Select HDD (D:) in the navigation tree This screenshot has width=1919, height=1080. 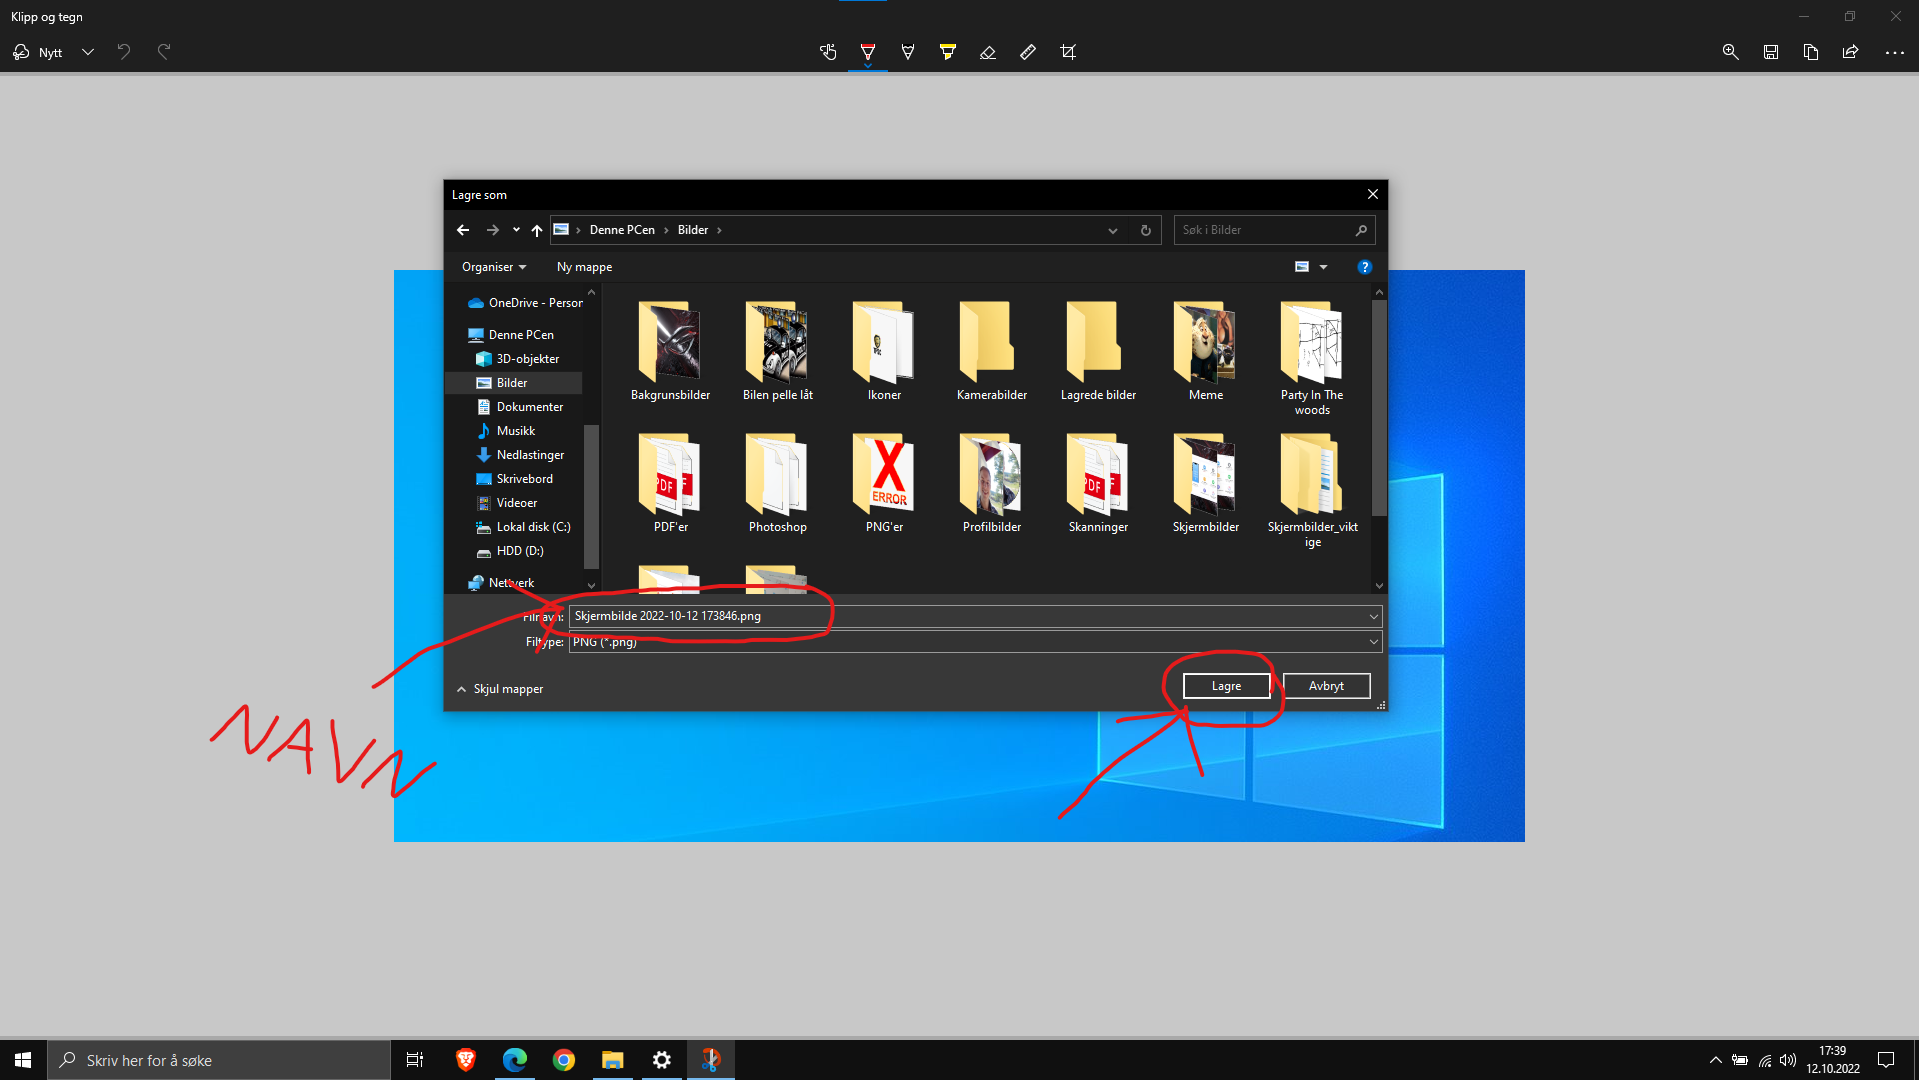520,551
